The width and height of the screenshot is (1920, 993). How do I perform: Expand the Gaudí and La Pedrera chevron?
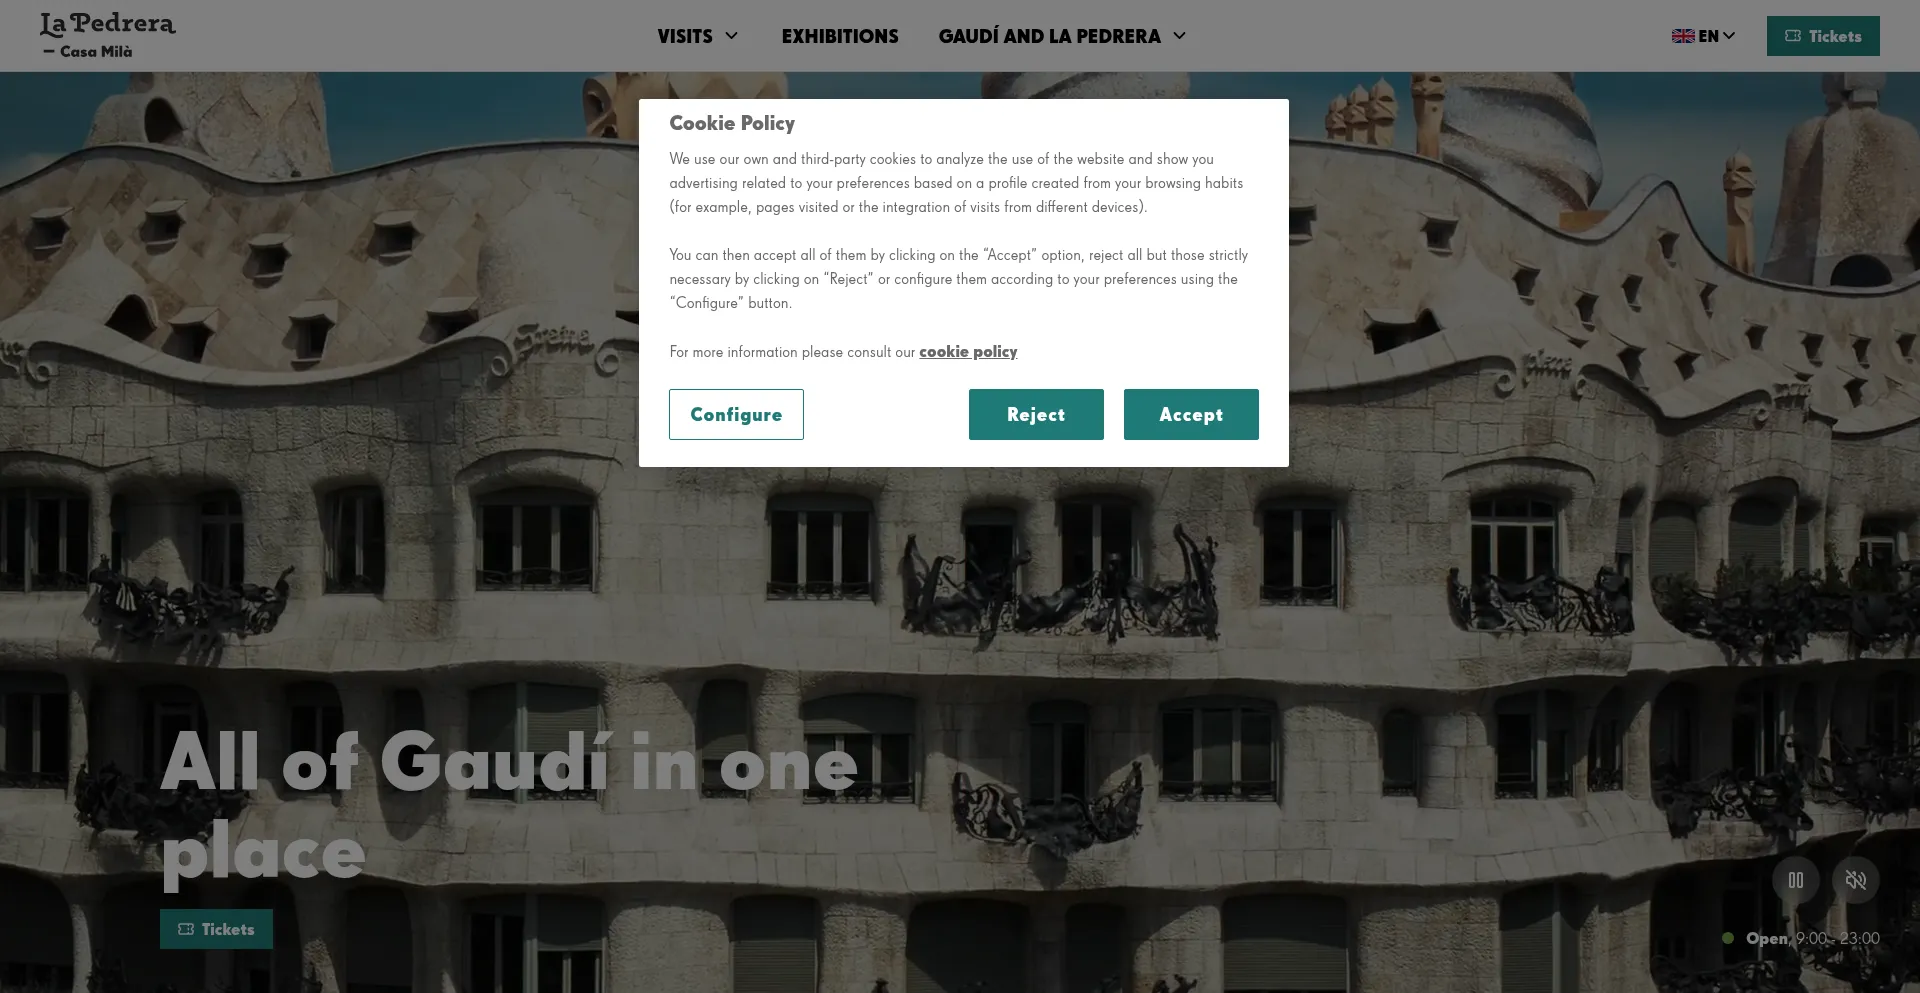(x=1180, y=36)
